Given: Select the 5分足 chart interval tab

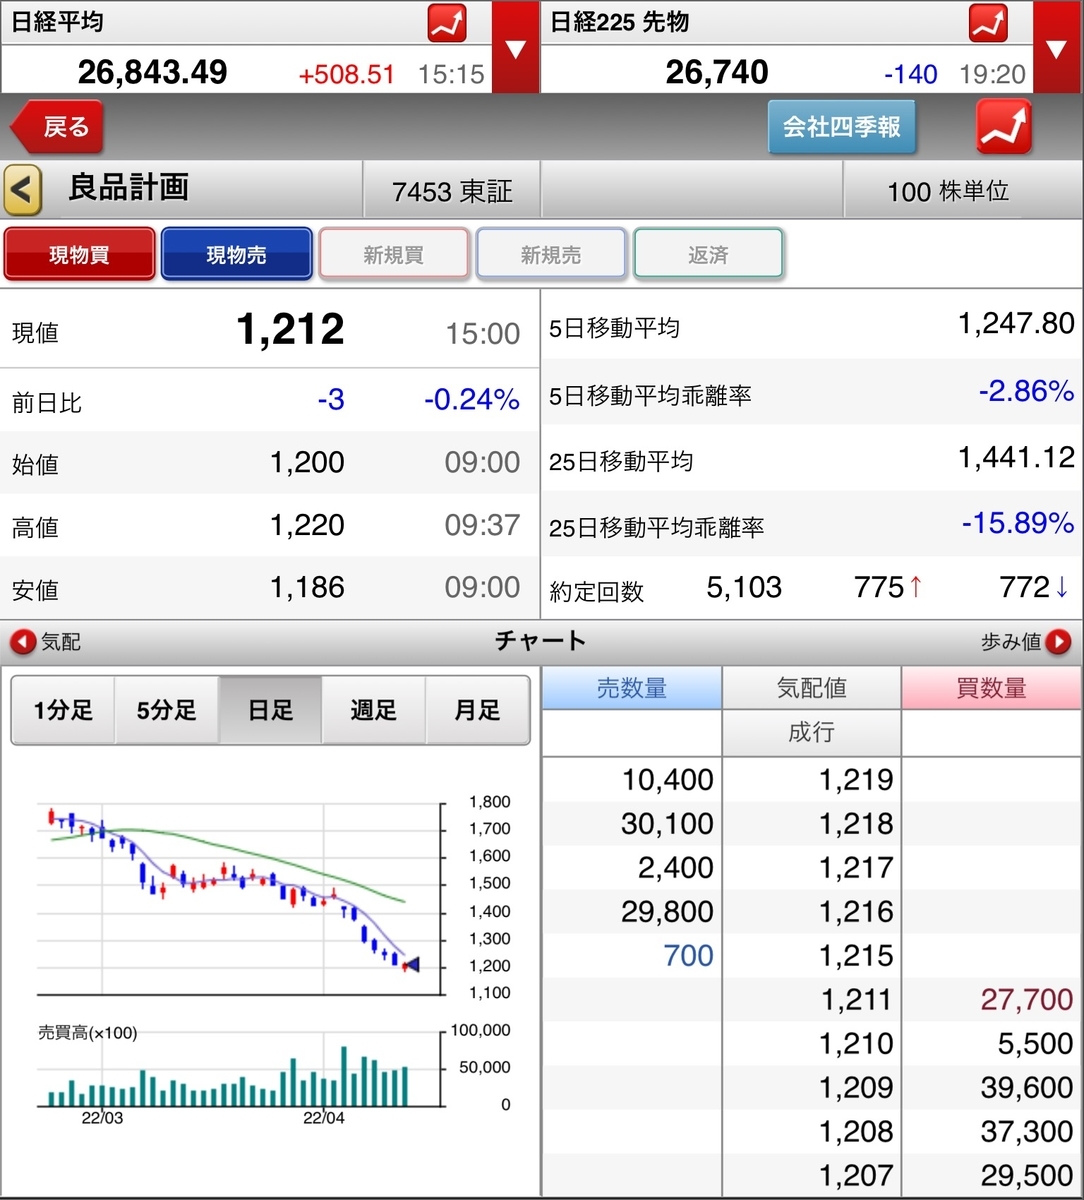Looking at the screenshot, I should [167, 710].
